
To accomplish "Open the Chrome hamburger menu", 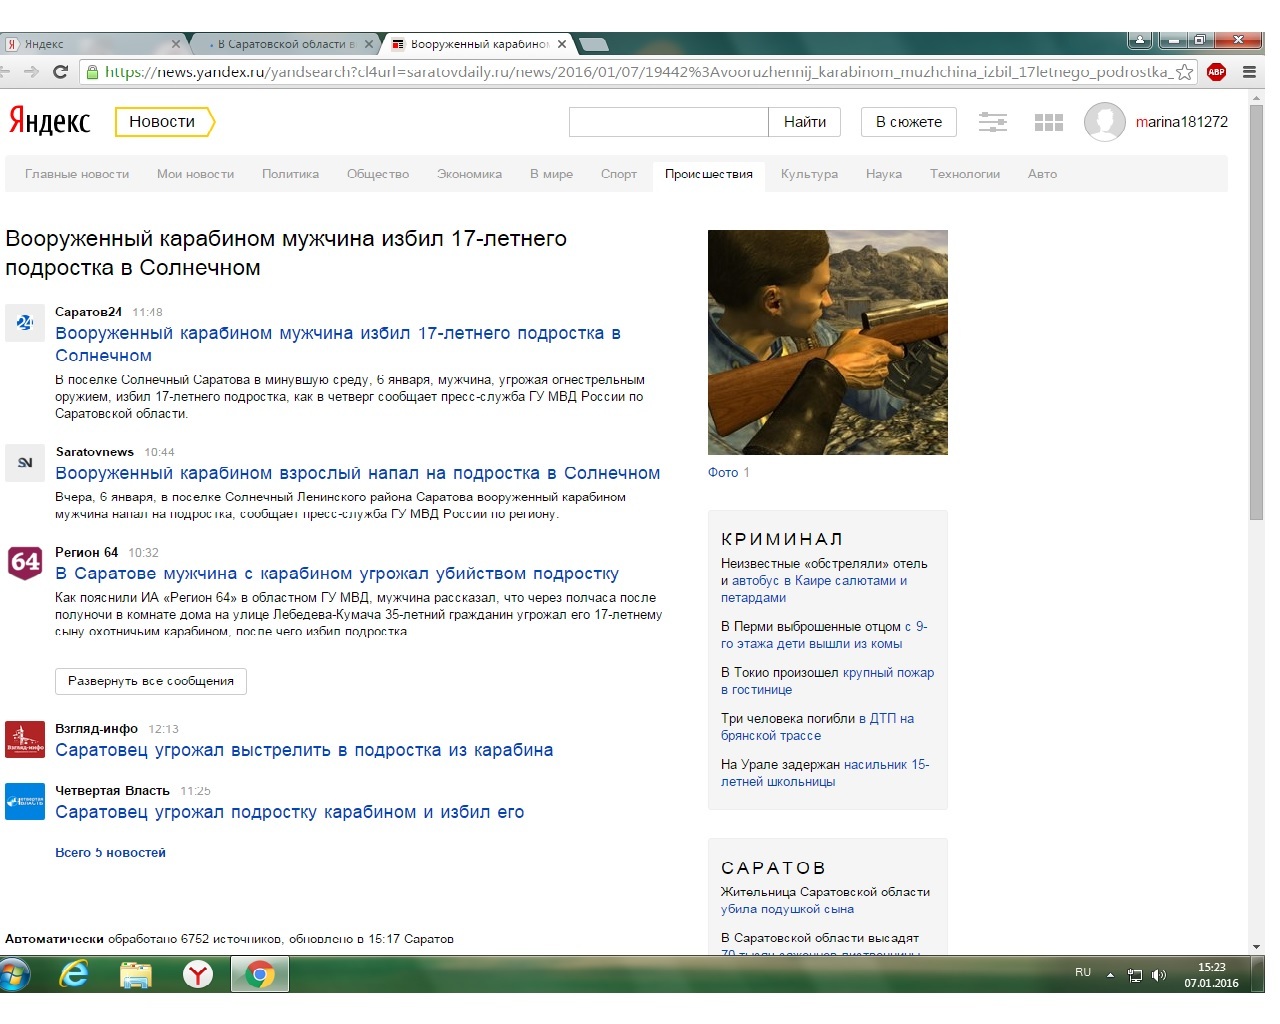I will (x=1249, y=72).
